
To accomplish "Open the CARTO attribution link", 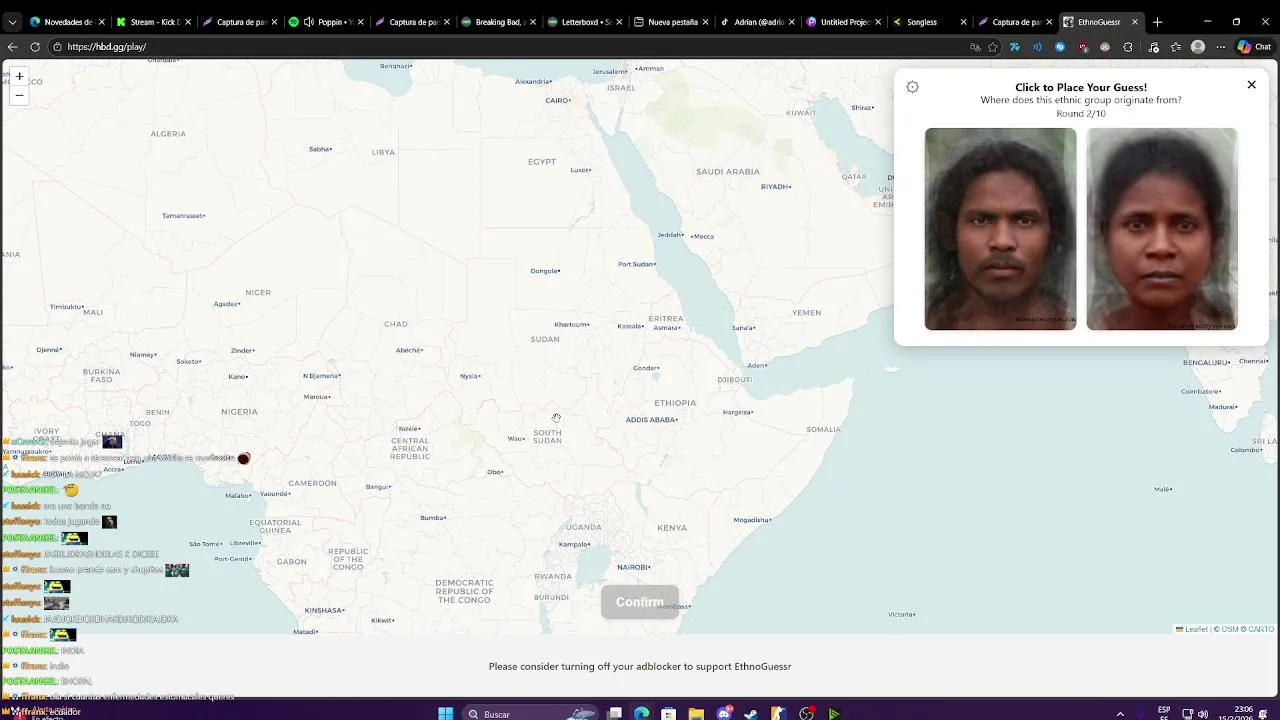I will (x=1260, y=629).
